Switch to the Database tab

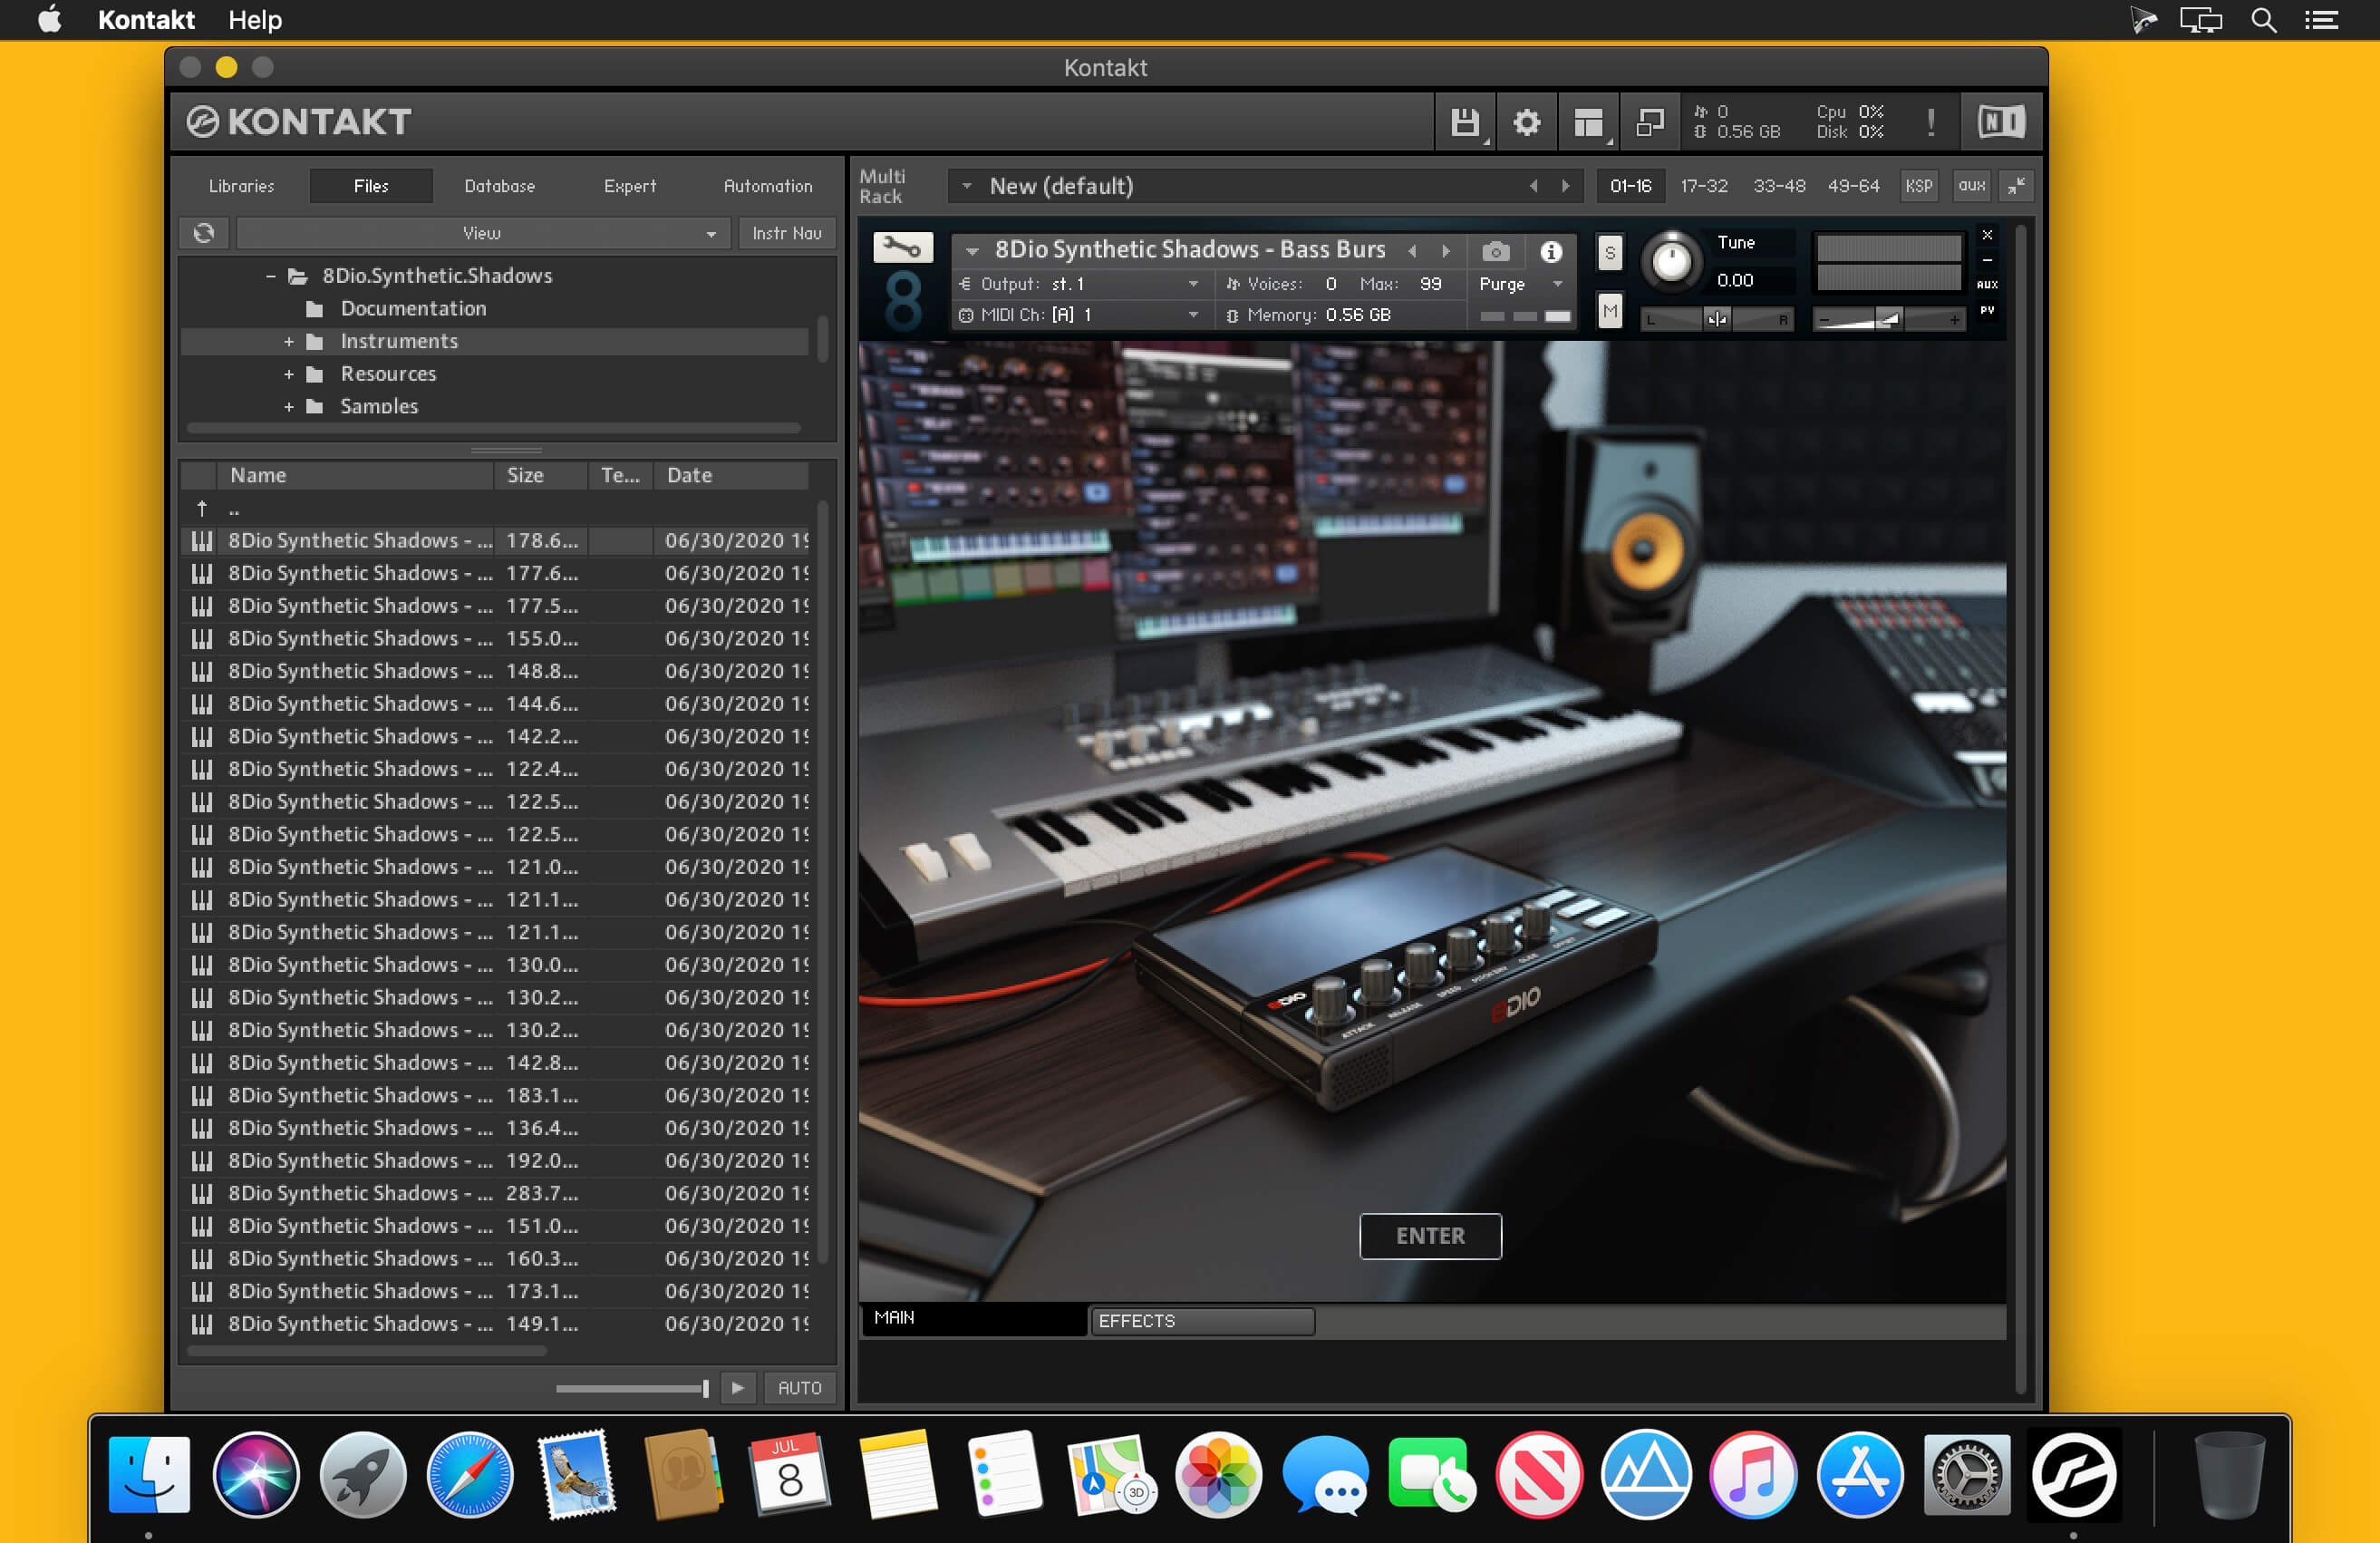[x=499, y=186]
